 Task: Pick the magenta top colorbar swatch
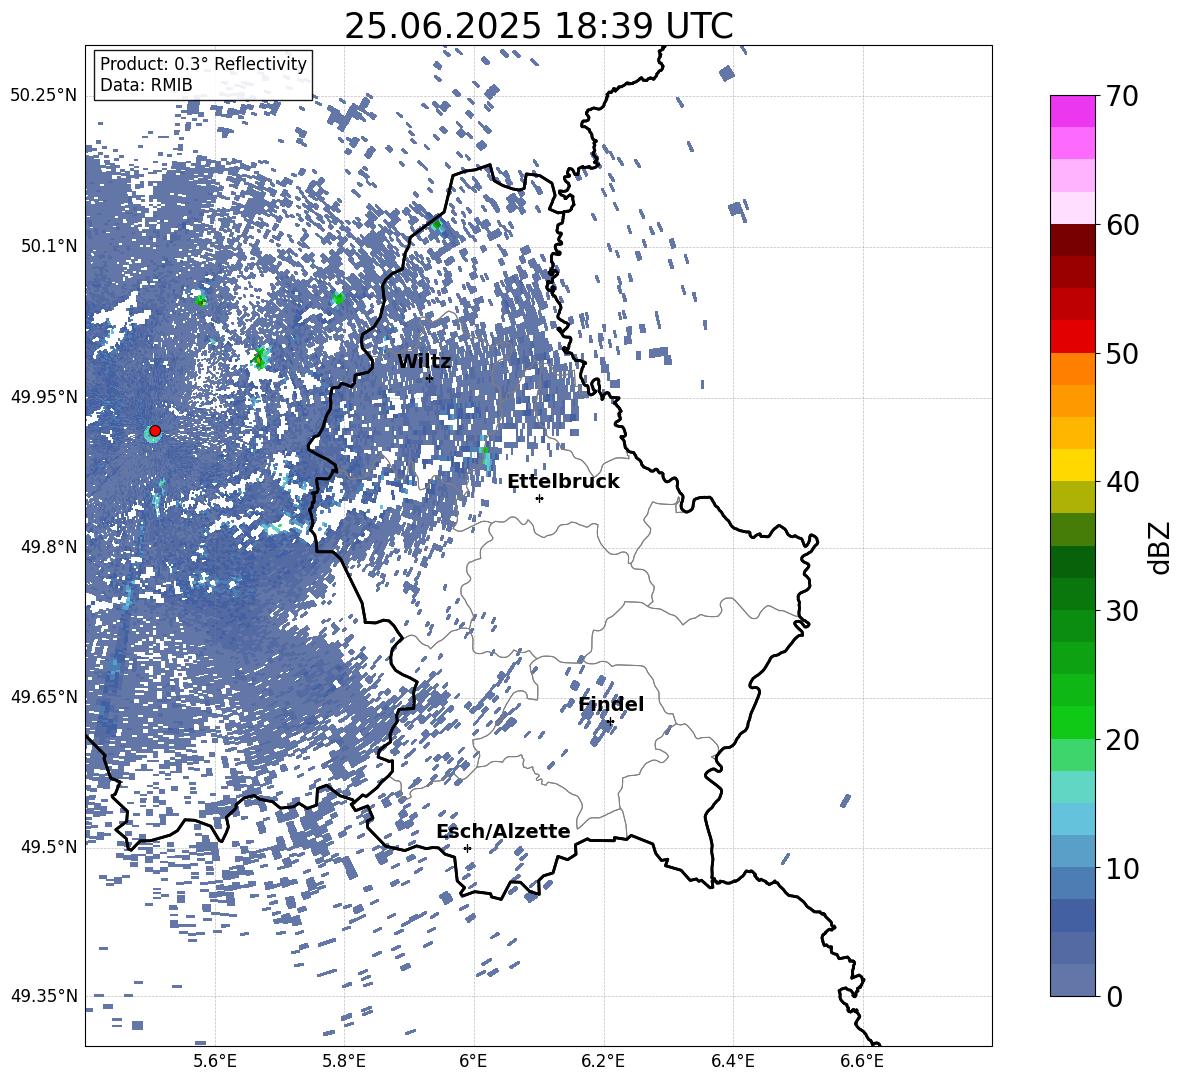click(1073, 112)
